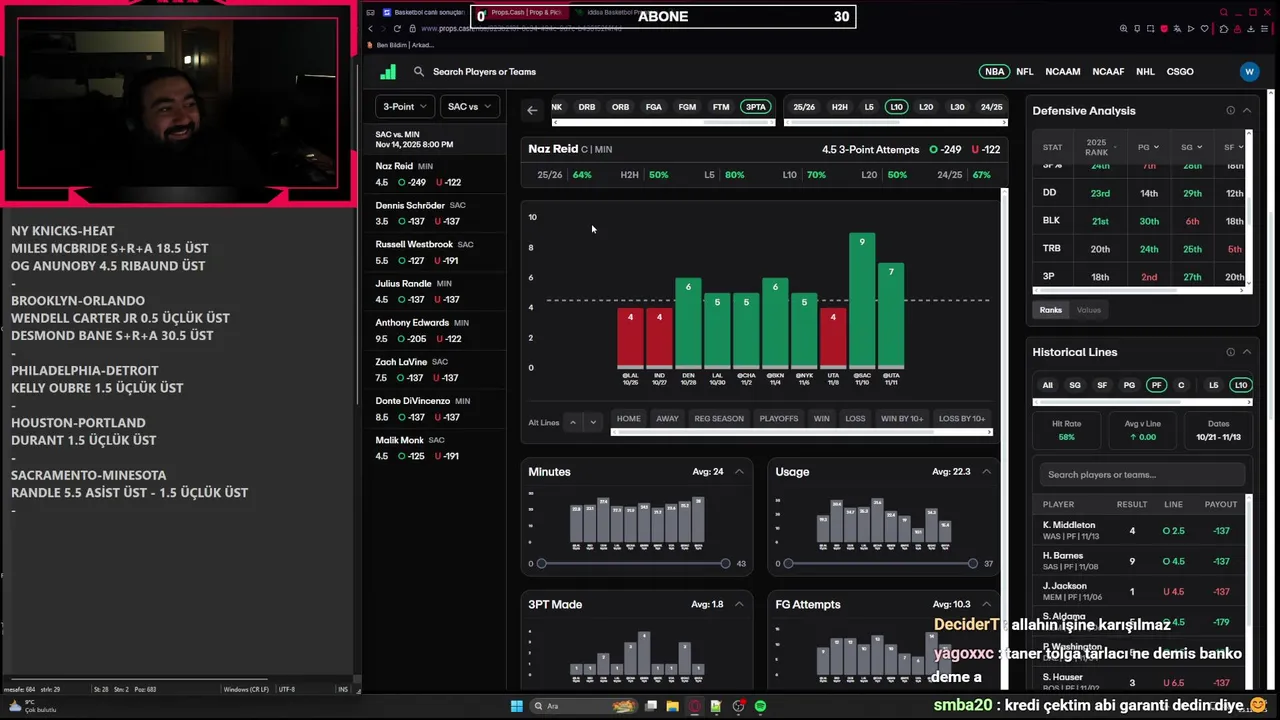Click the Usage range slider right handle

pos(972,564)
